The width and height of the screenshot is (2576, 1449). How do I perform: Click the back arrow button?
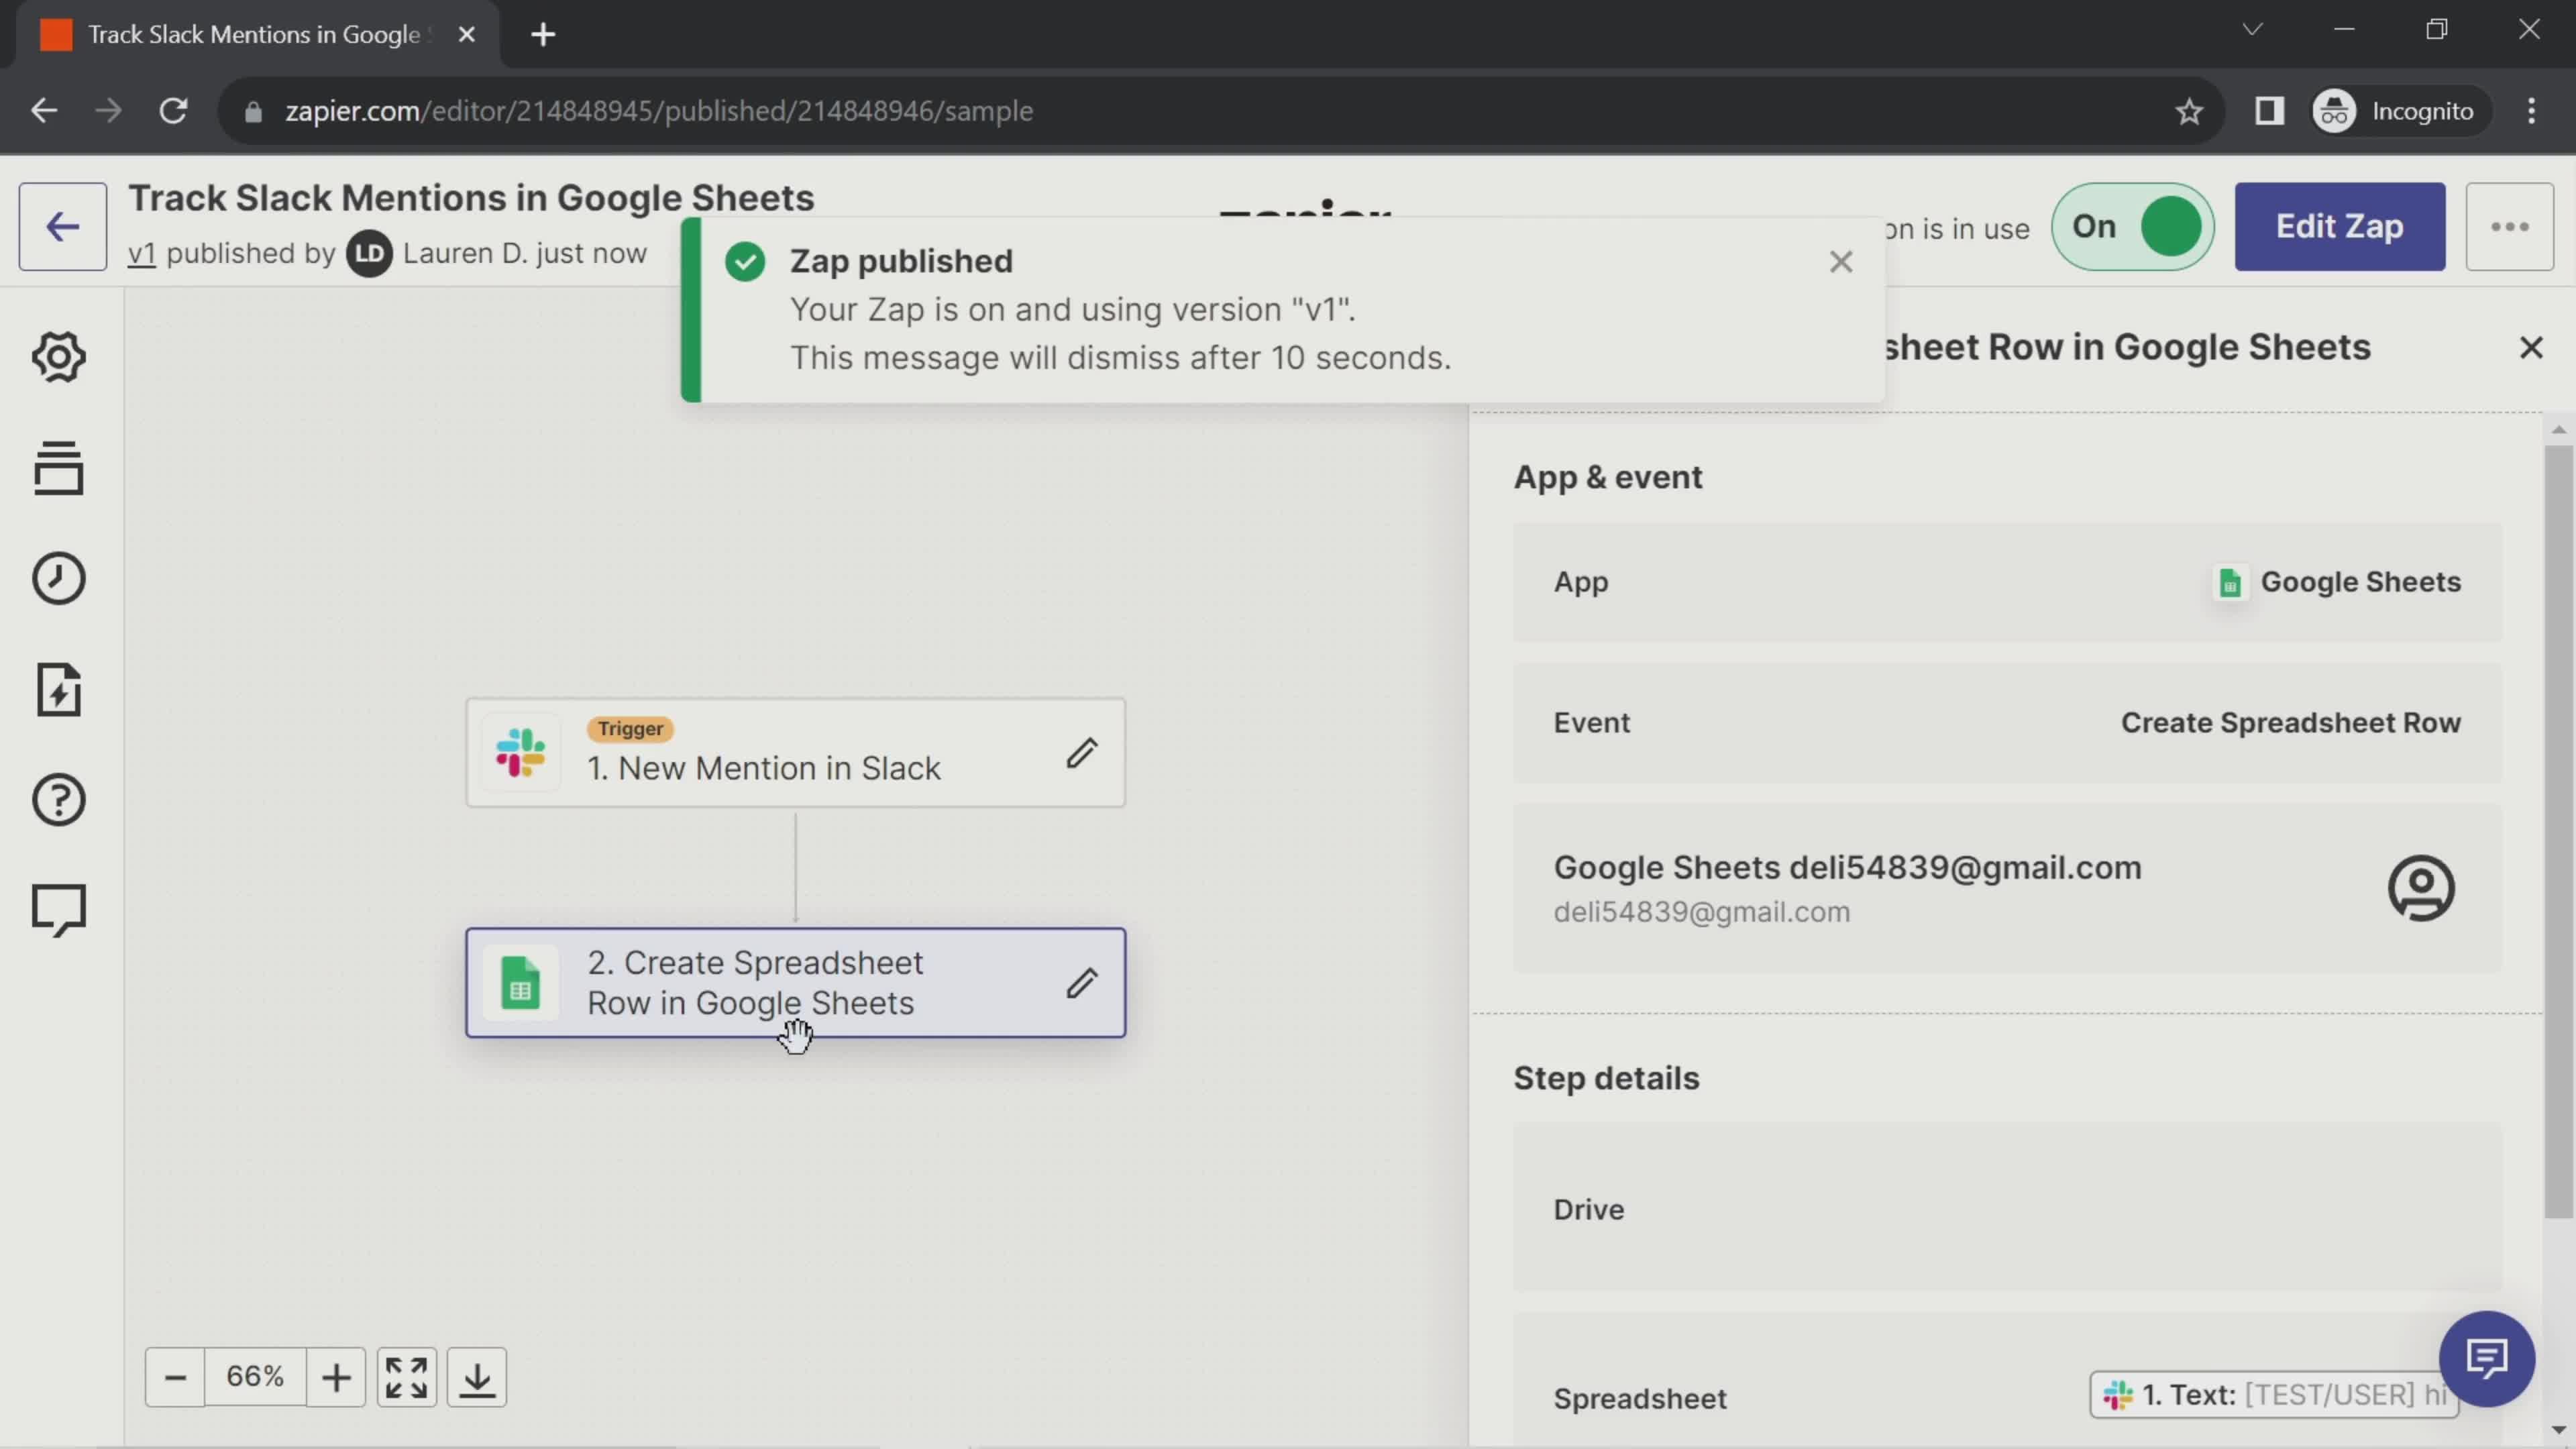(62, 225)
